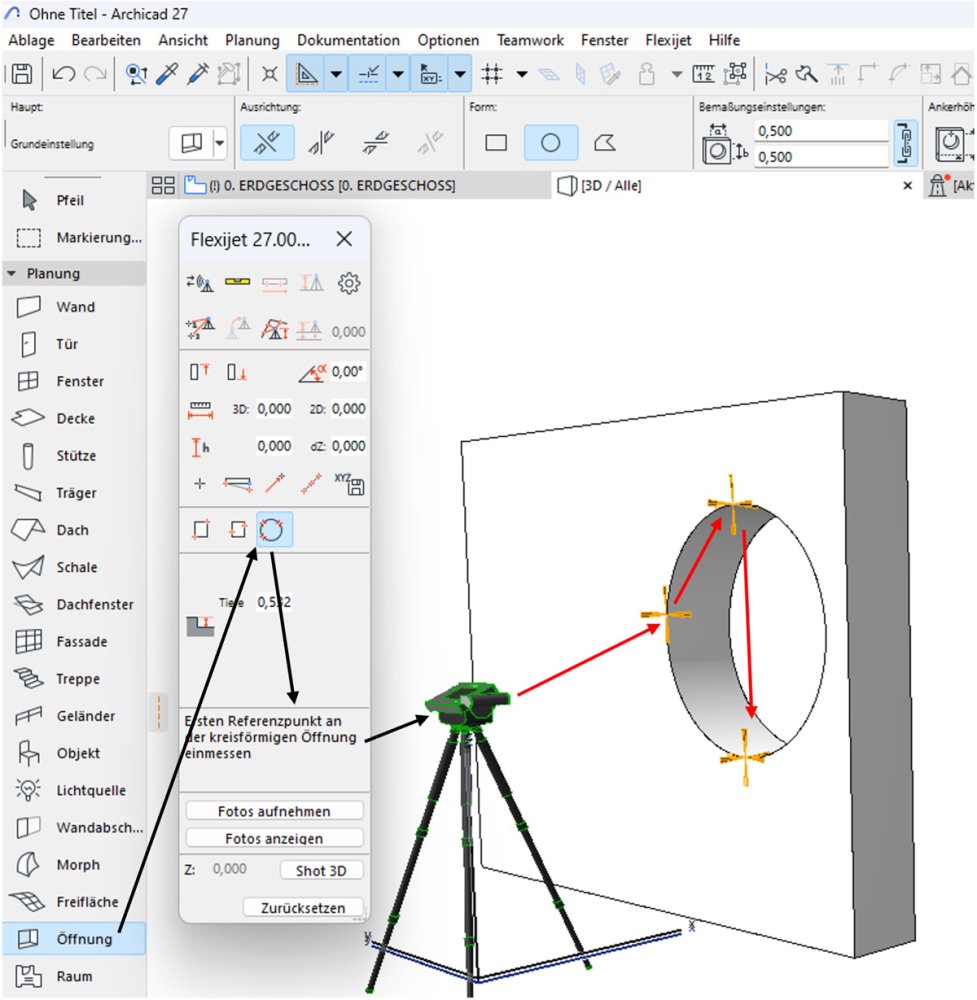Click Shot 3D button
This screenshot has height=1000, width=977.
pyautogui.click(x=321, y=871)
